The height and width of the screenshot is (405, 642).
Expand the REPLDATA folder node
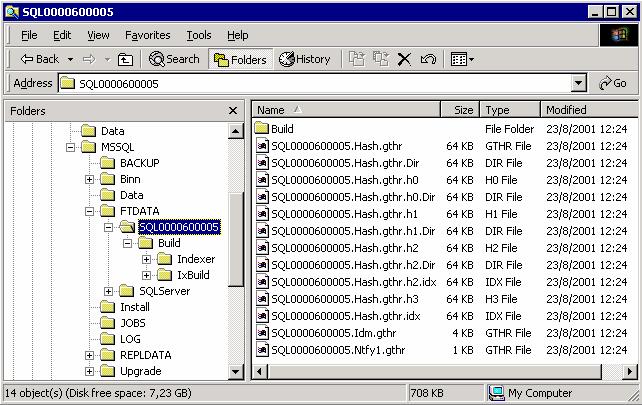(x=90, y=355)
